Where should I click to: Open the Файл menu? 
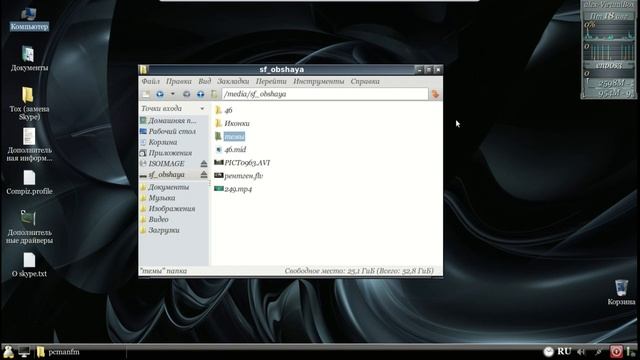[151, 82]
